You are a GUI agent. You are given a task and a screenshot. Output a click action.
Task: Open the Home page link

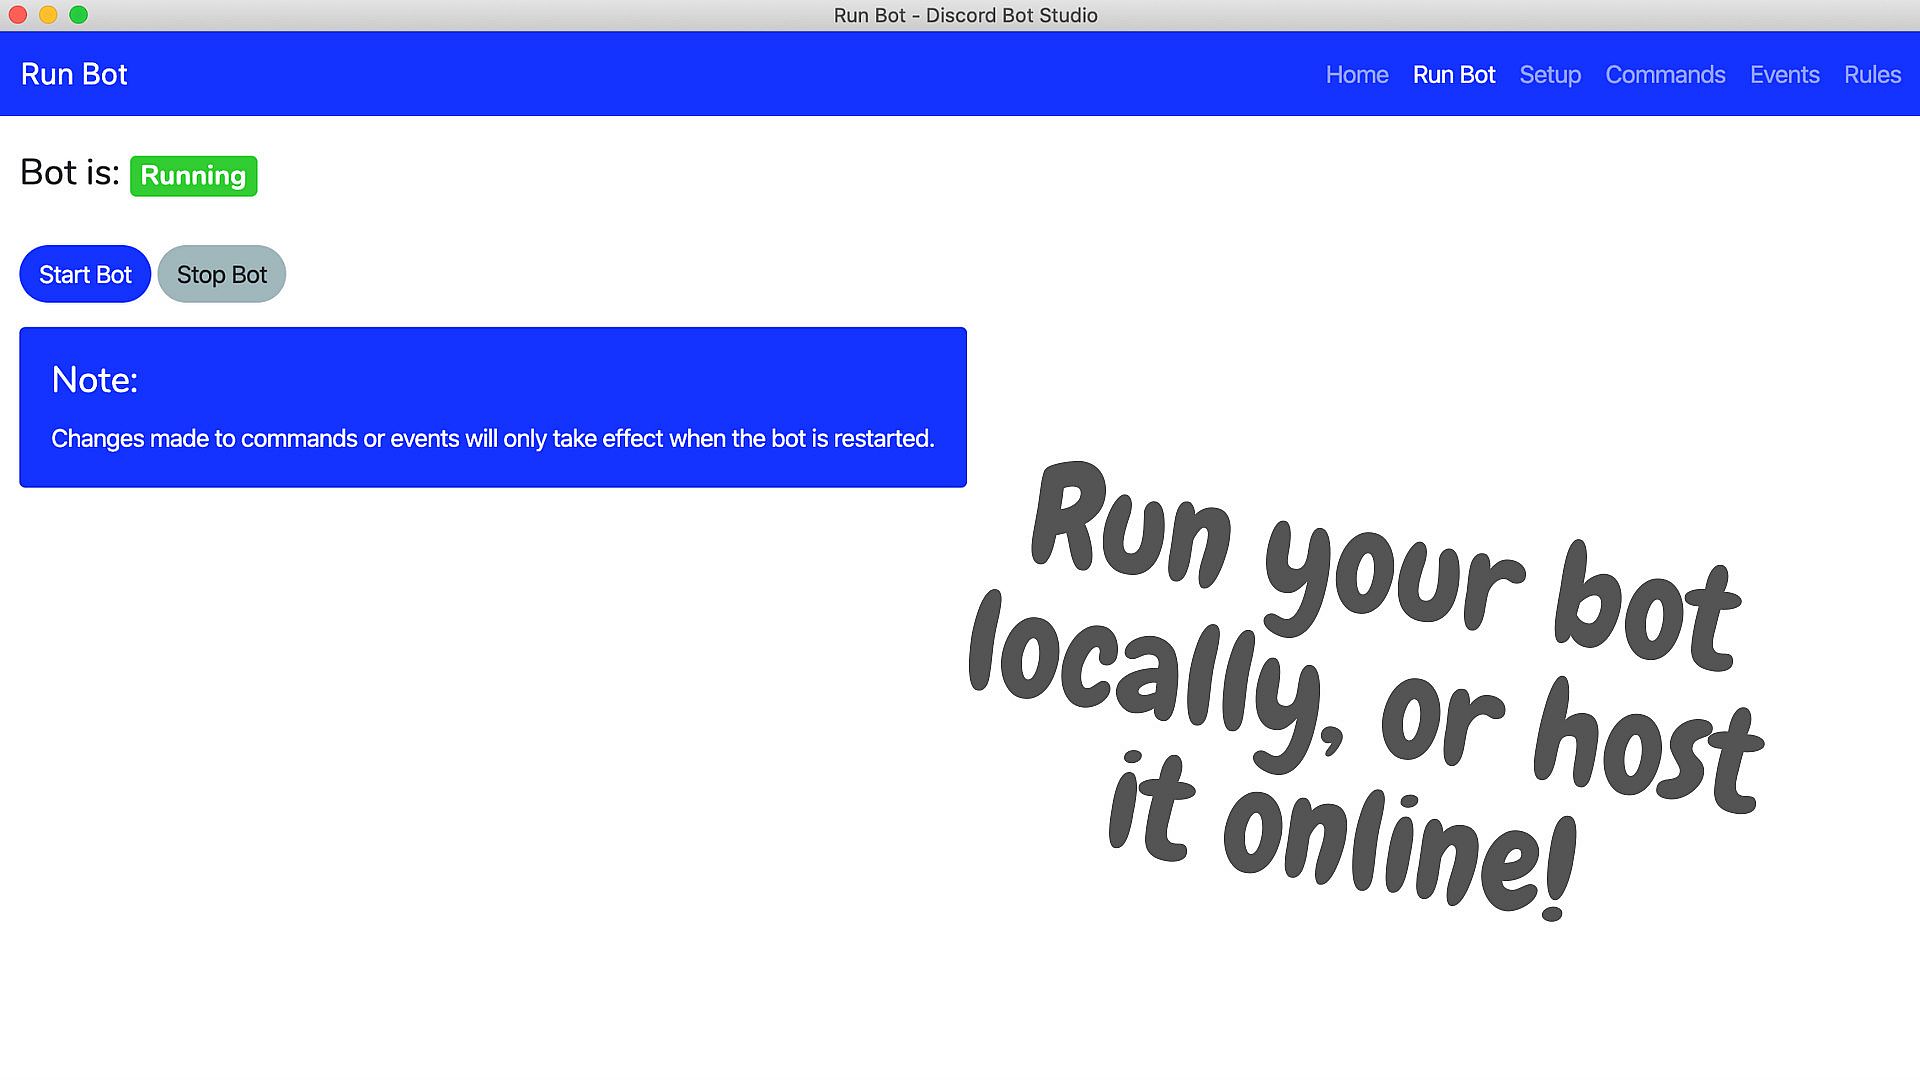pyautogui.click(x=1356, y=75)
